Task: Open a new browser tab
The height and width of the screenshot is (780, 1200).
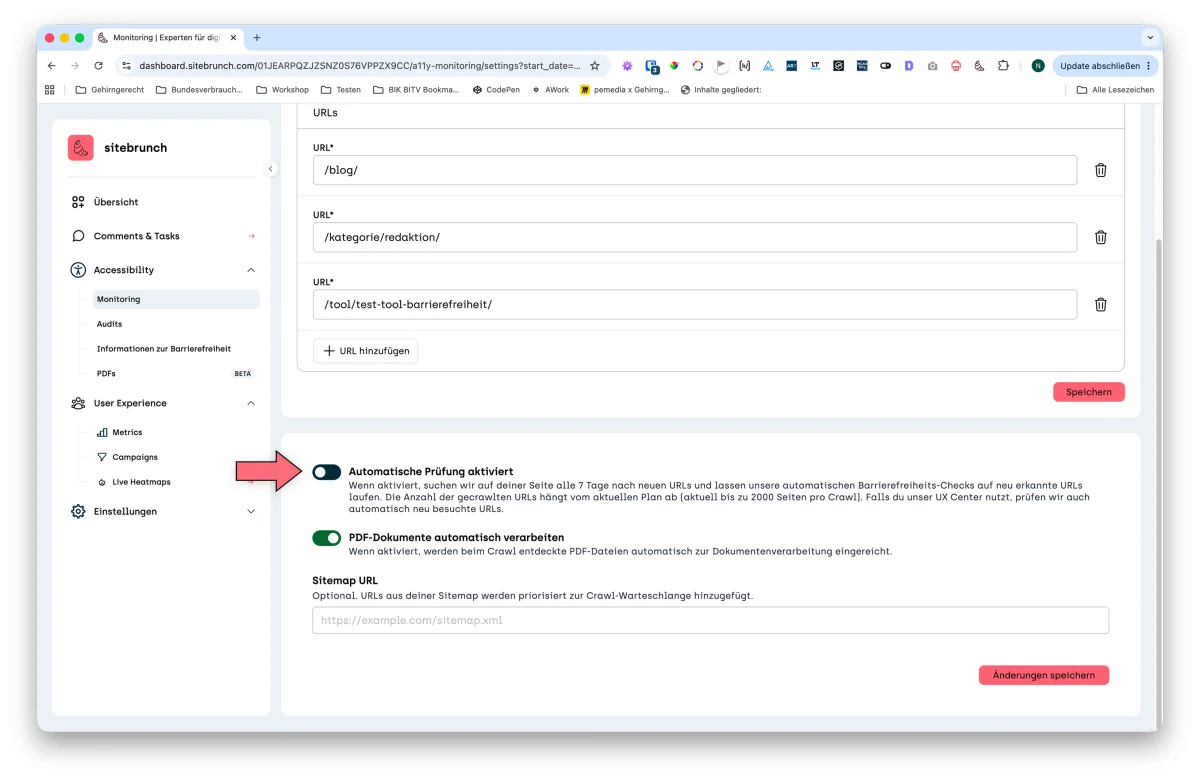Action: tap(257, 38)
